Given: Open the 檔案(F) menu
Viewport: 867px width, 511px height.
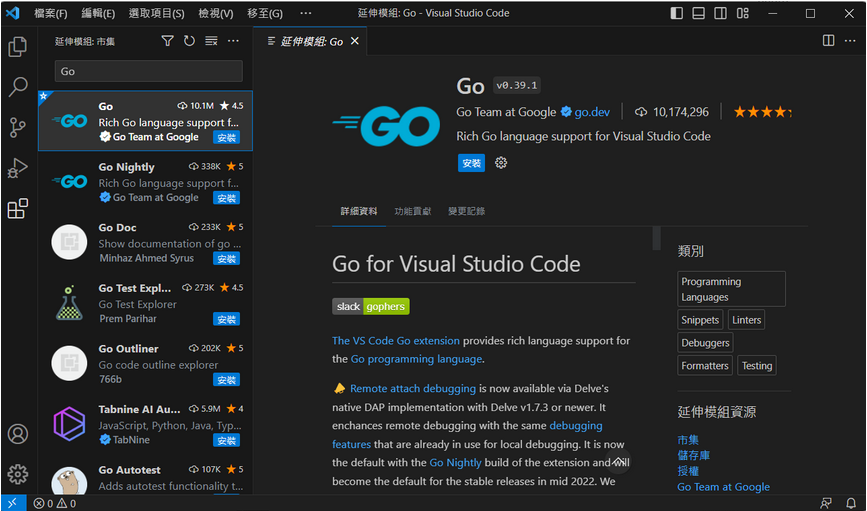Looking at the screenshot, I should (50, 13).
